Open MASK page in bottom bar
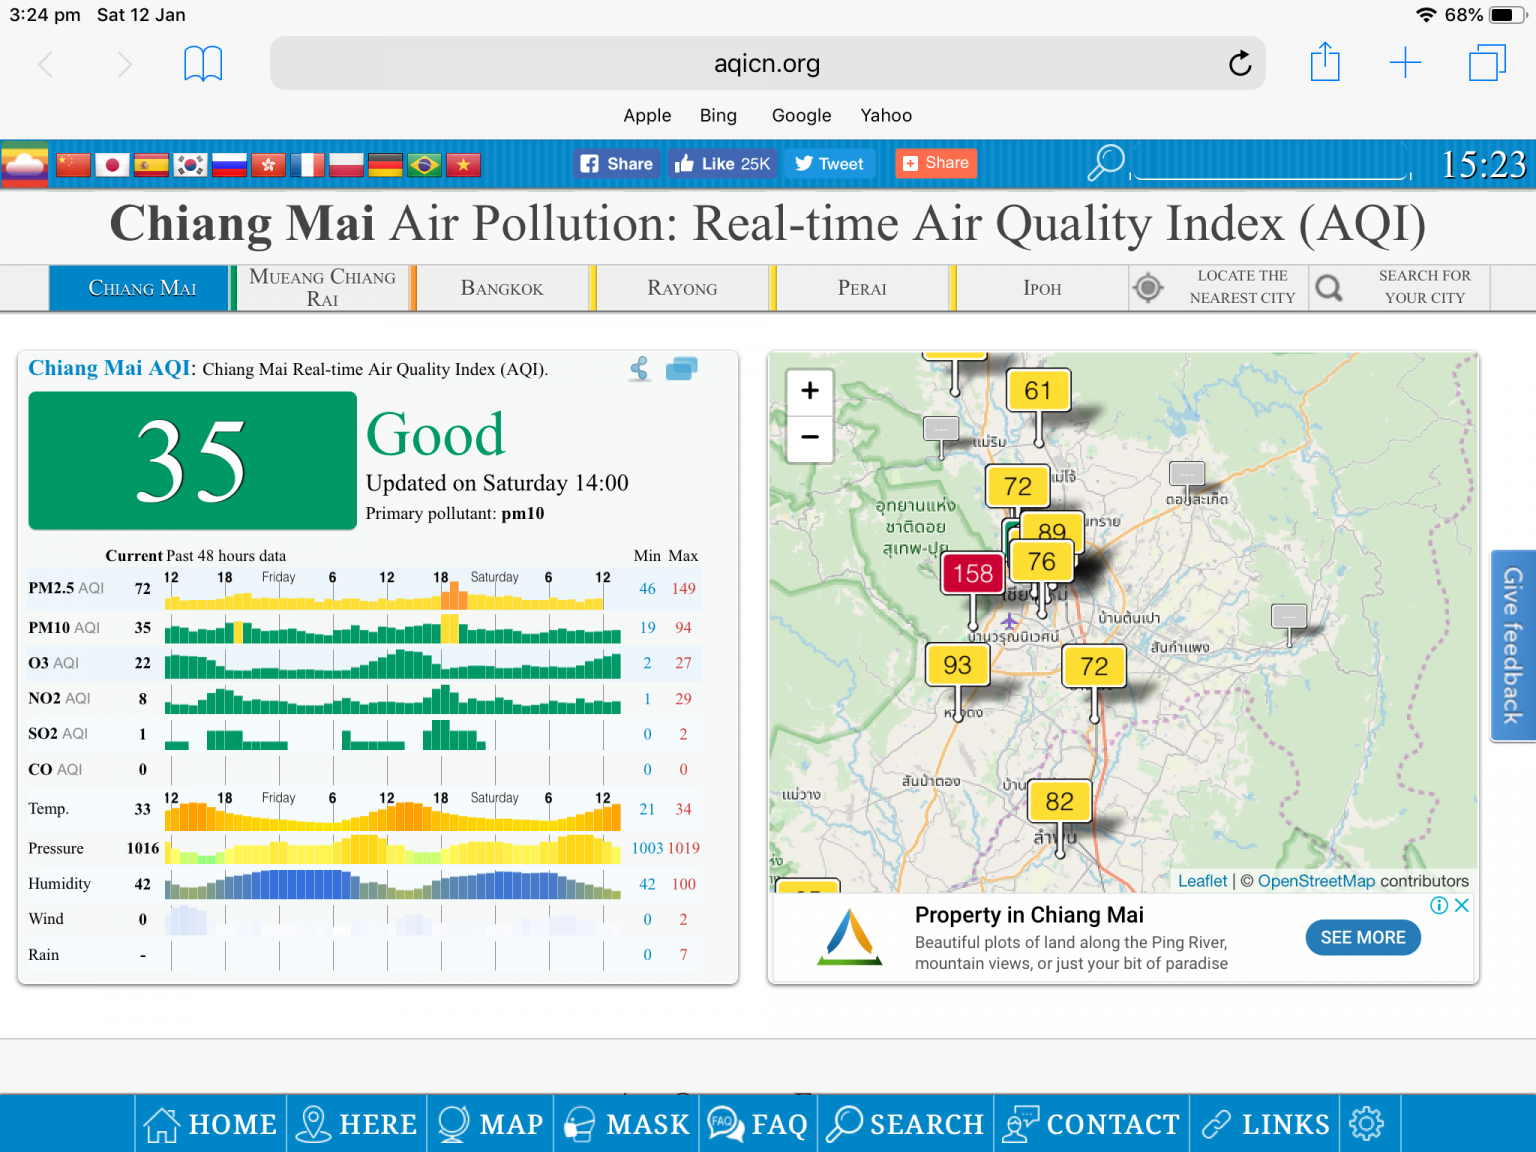The width and height of the screenshot is (1536, 1152). tap(627, 1124)
